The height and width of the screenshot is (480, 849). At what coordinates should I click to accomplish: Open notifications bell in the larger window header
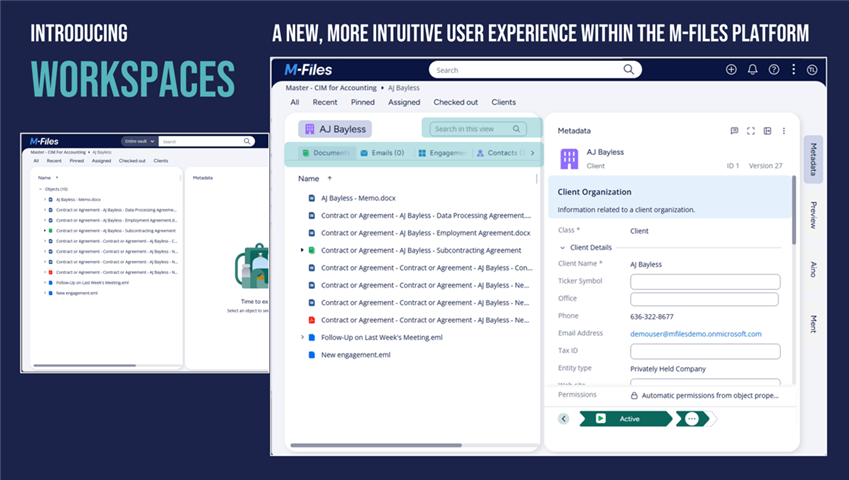point(753,69)
